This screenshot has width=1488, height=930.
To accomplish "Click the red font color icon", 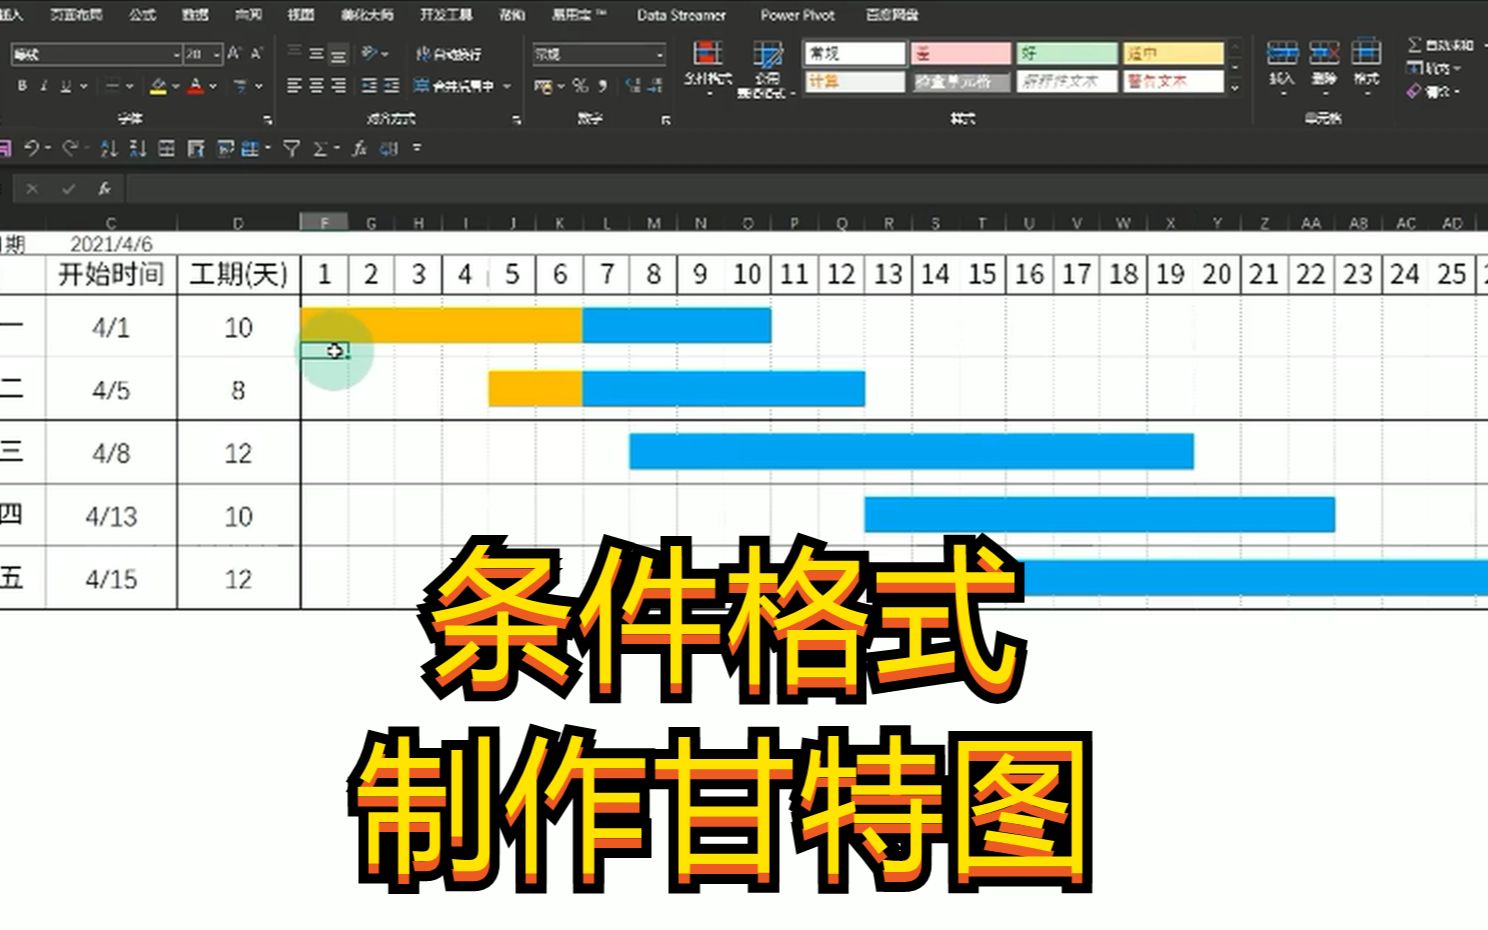I will tap(197, 85).
